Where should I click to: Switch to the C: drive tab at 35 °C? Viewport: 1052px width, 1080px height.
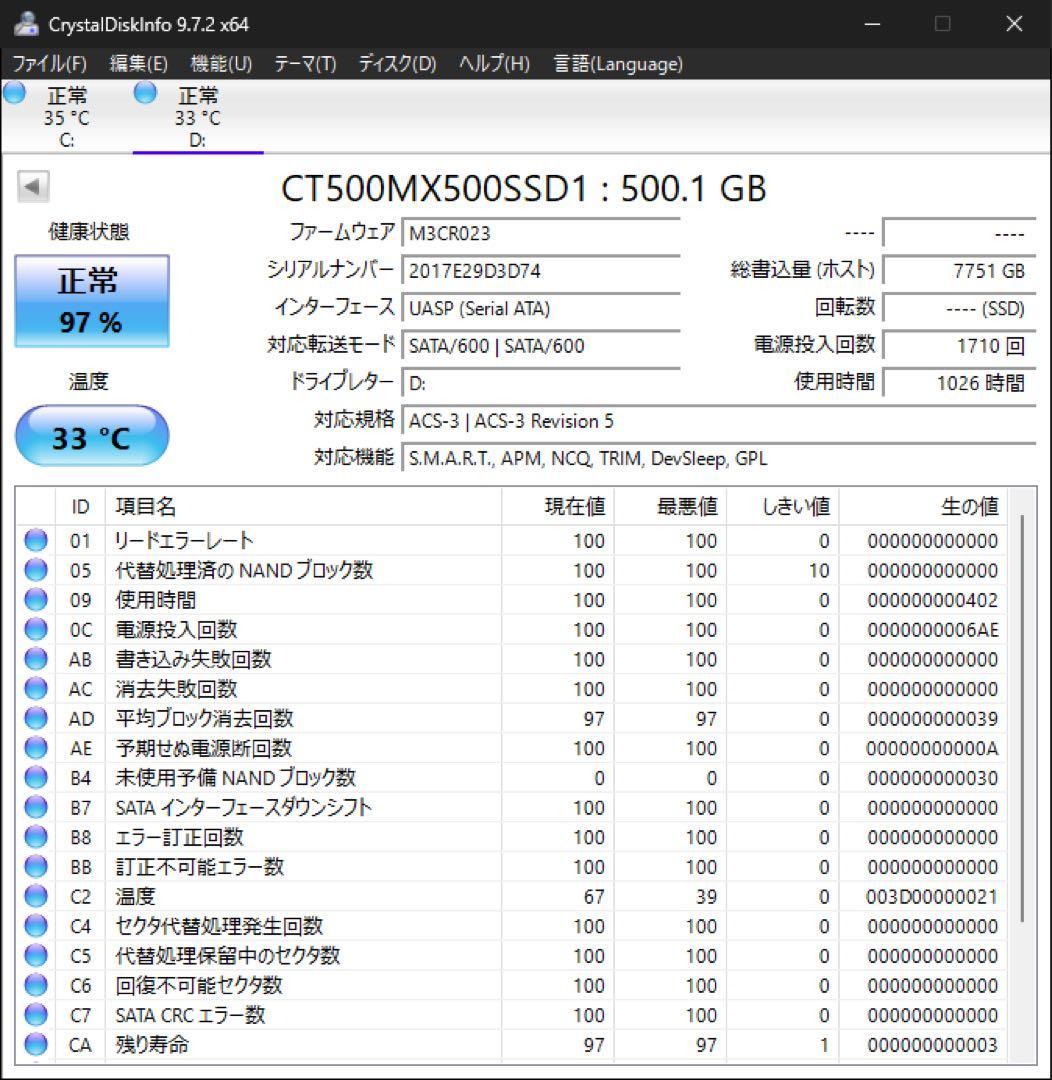coord(66,116)
